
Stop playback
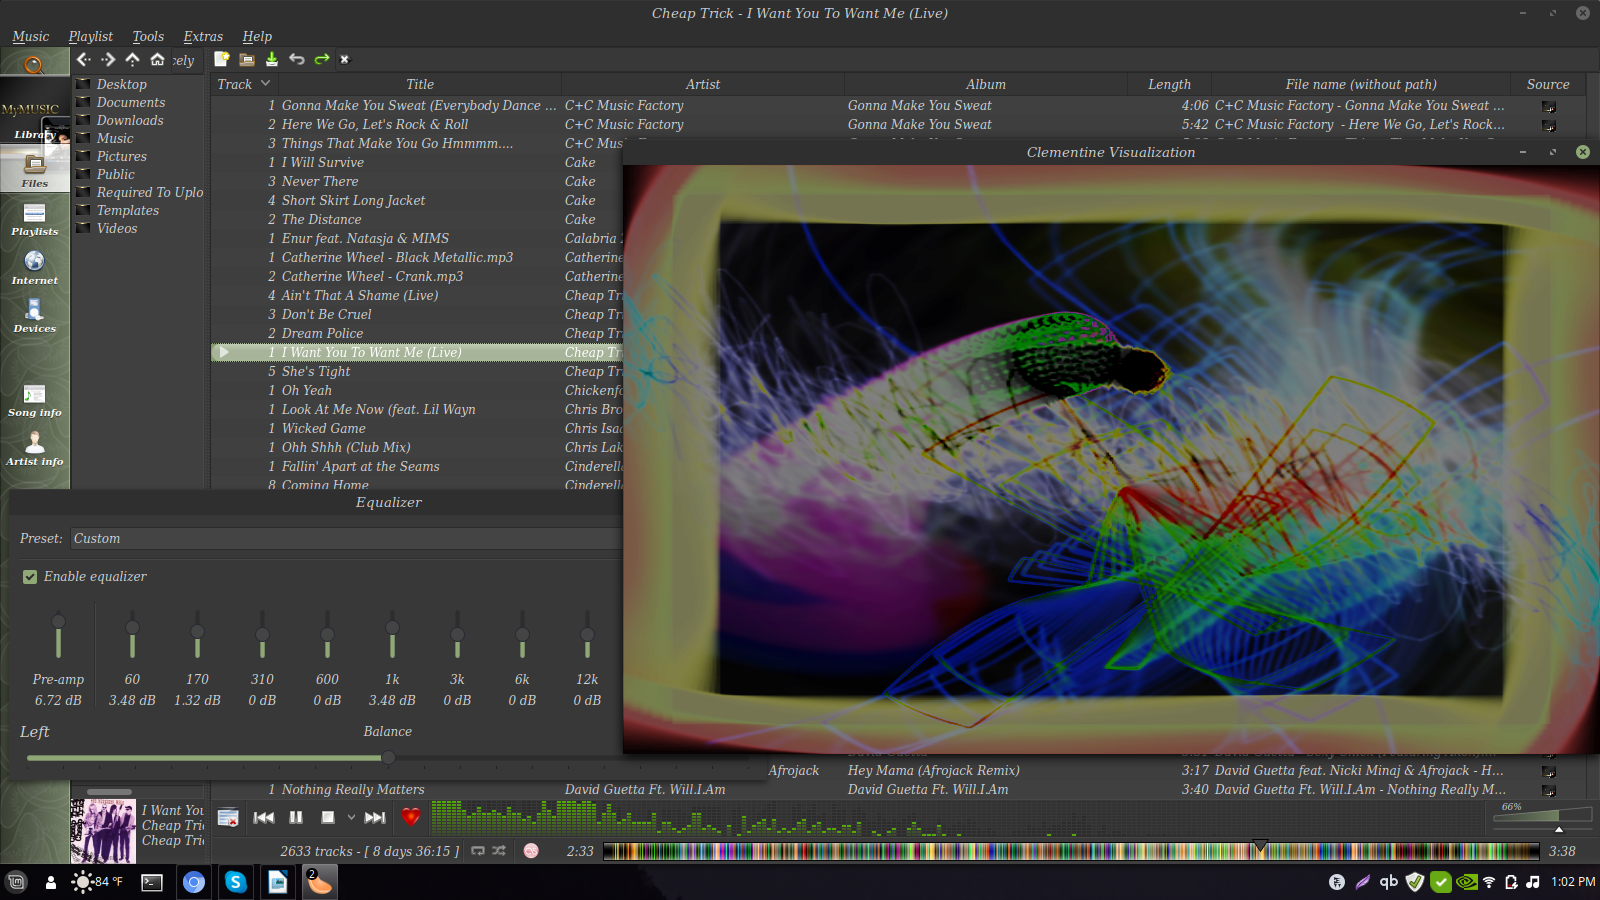click(x=327, y=817)
